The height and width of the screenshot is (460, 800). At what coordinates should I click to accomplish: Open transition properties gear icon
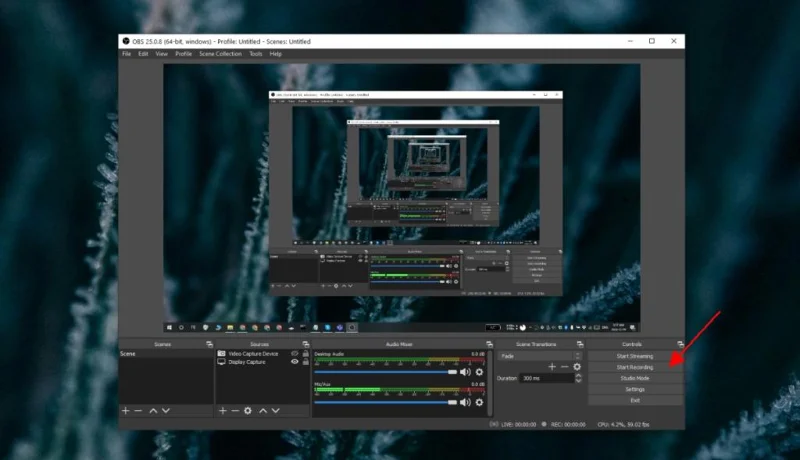(x=577, y=367)
